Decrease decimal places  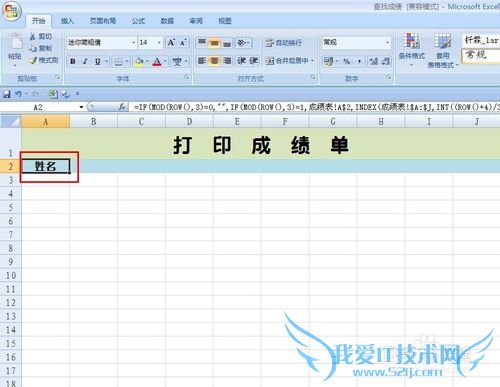point(386,61)
